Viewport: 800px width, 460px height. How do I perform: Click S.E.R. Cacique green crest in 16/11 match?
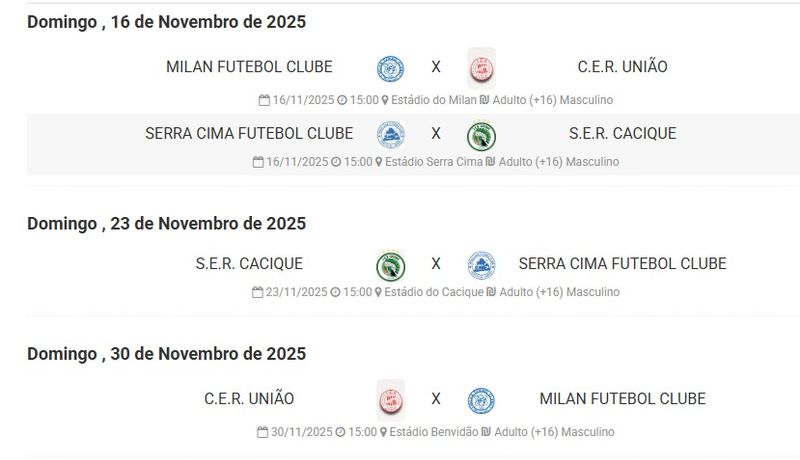pyautogui.click(x=481, y=136)
